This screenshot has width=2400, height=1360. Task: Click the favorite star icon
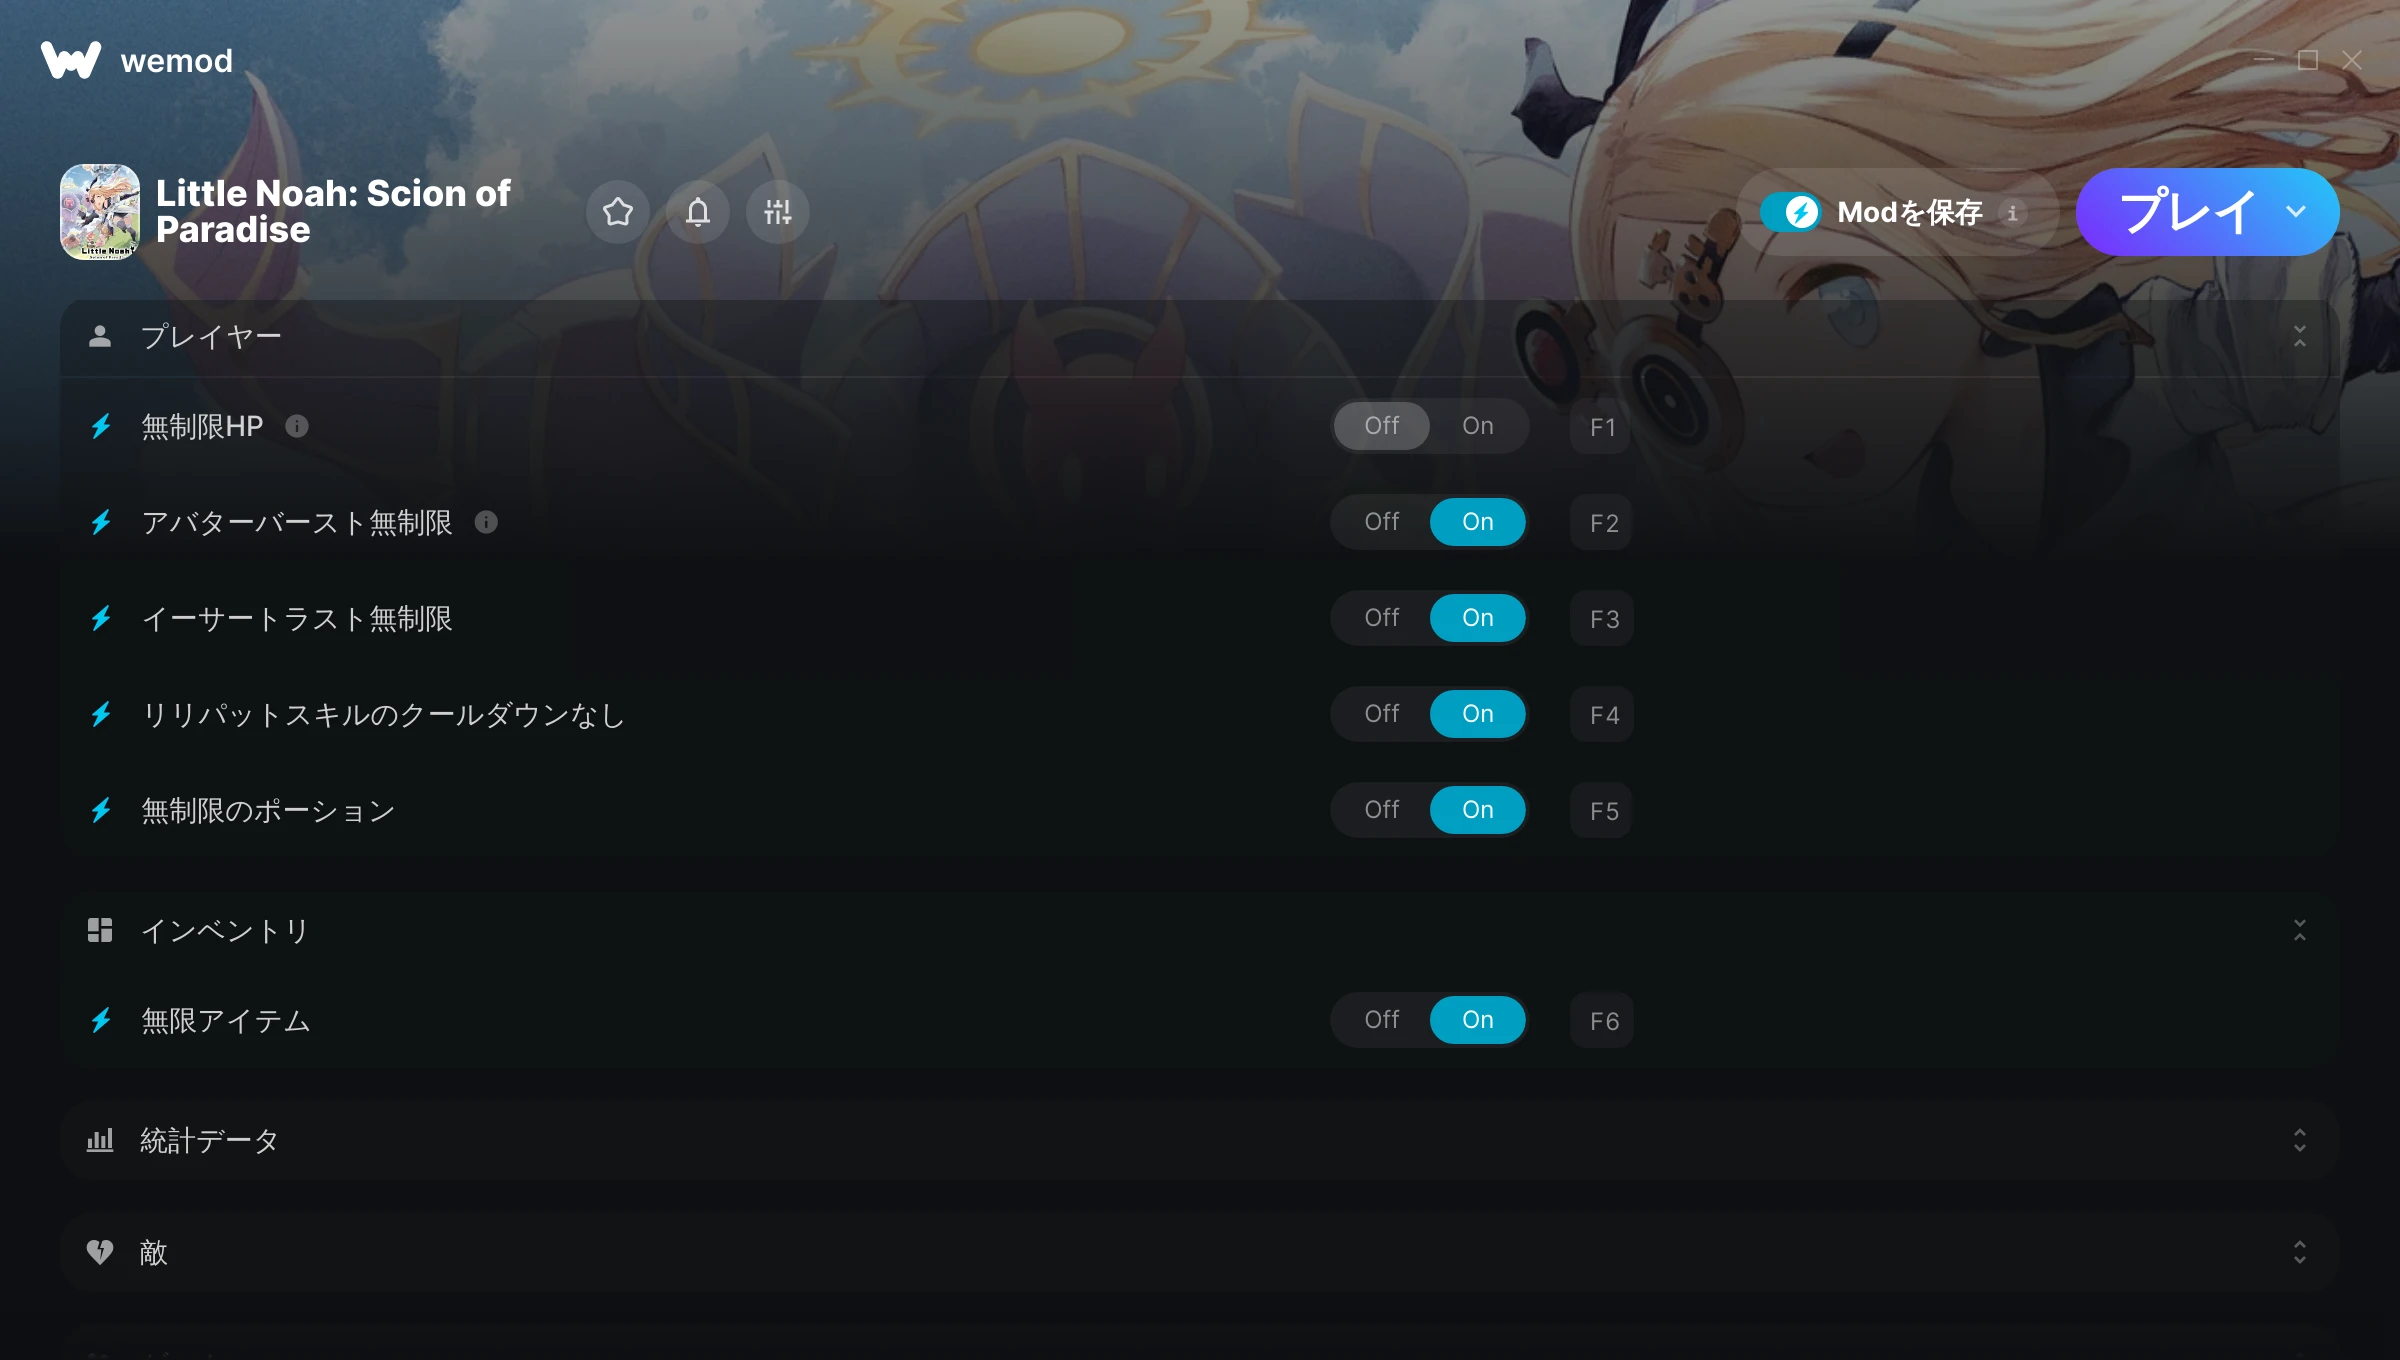point(618,212)
